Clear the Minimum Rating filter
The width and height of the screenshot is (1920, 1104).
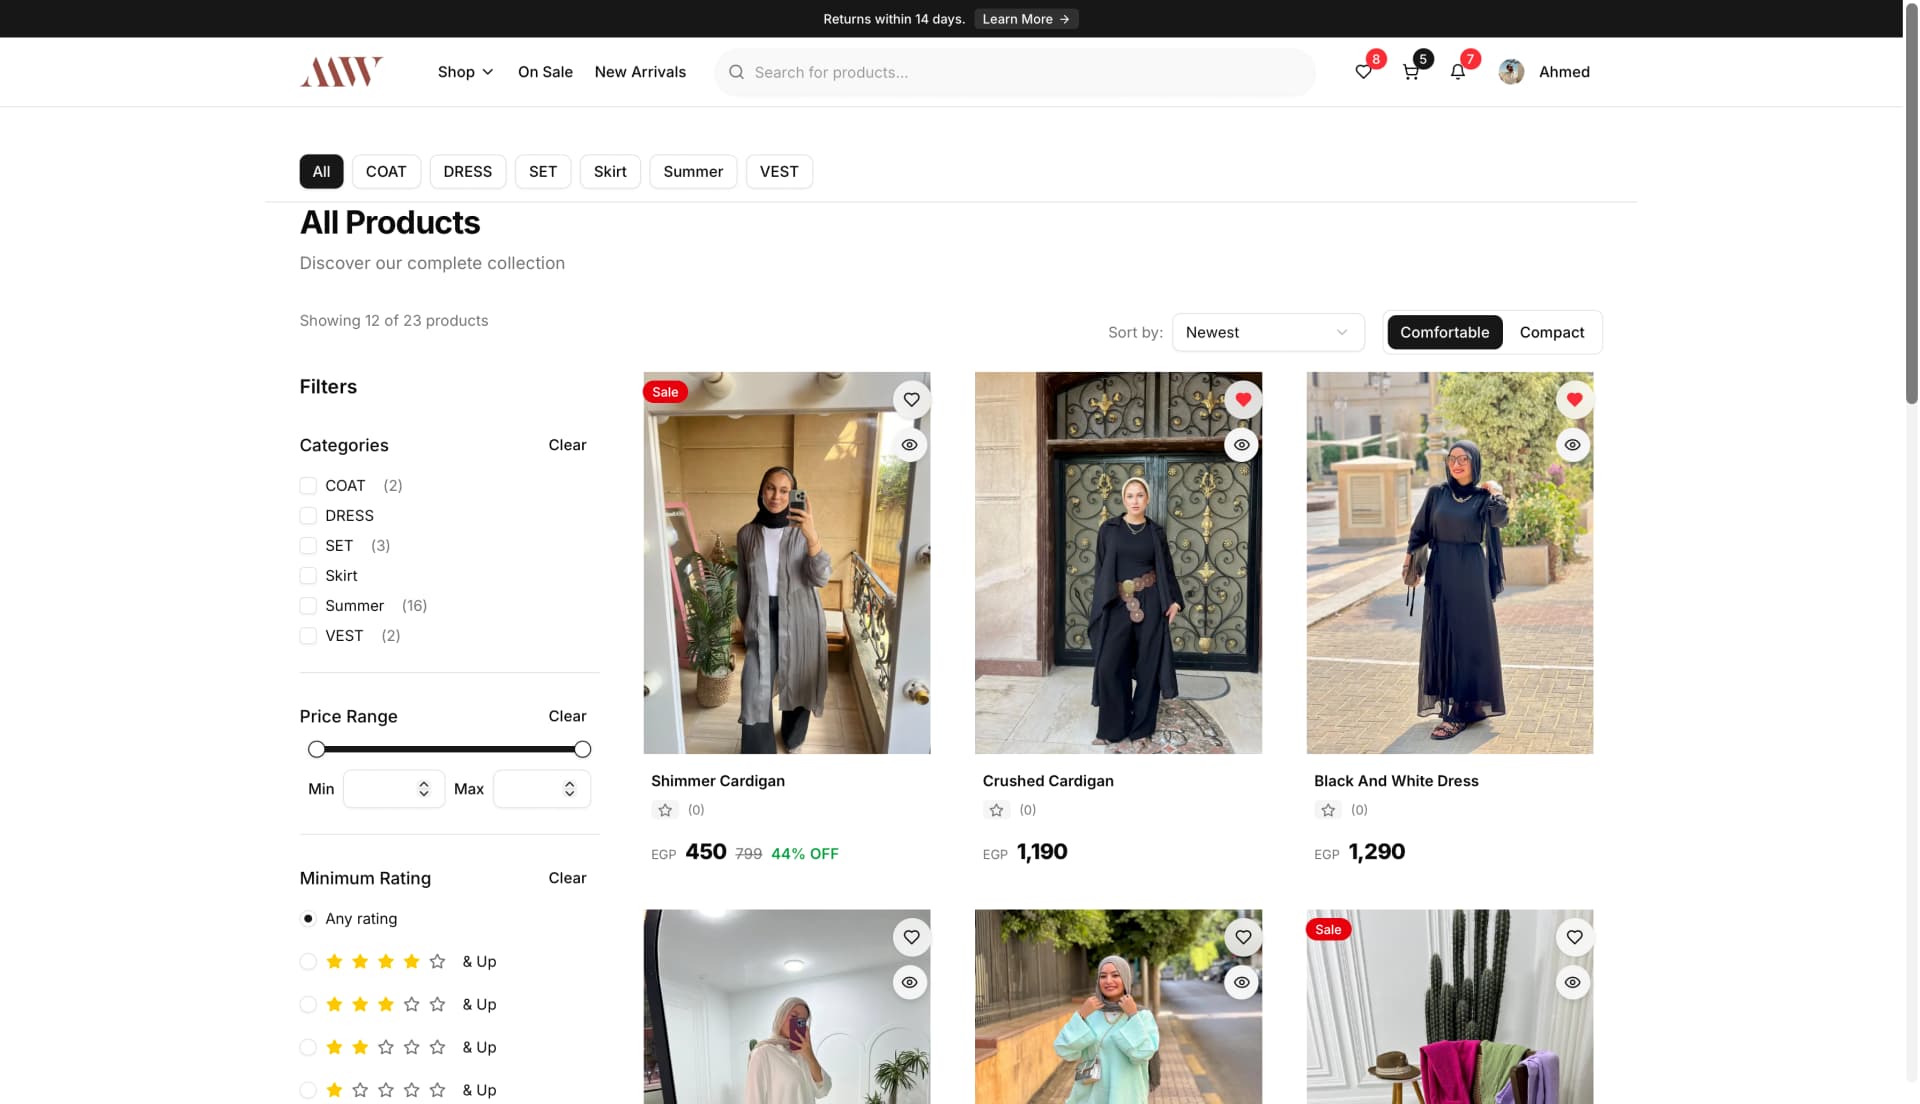point(567,878)
